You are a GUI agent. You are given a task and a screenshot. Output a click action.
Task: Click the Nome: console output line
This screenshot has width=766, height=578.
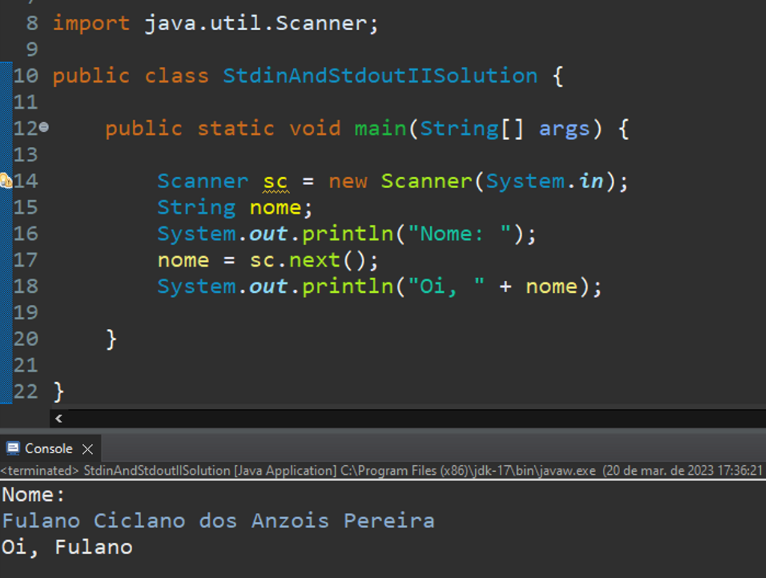[x=33, y=495]
